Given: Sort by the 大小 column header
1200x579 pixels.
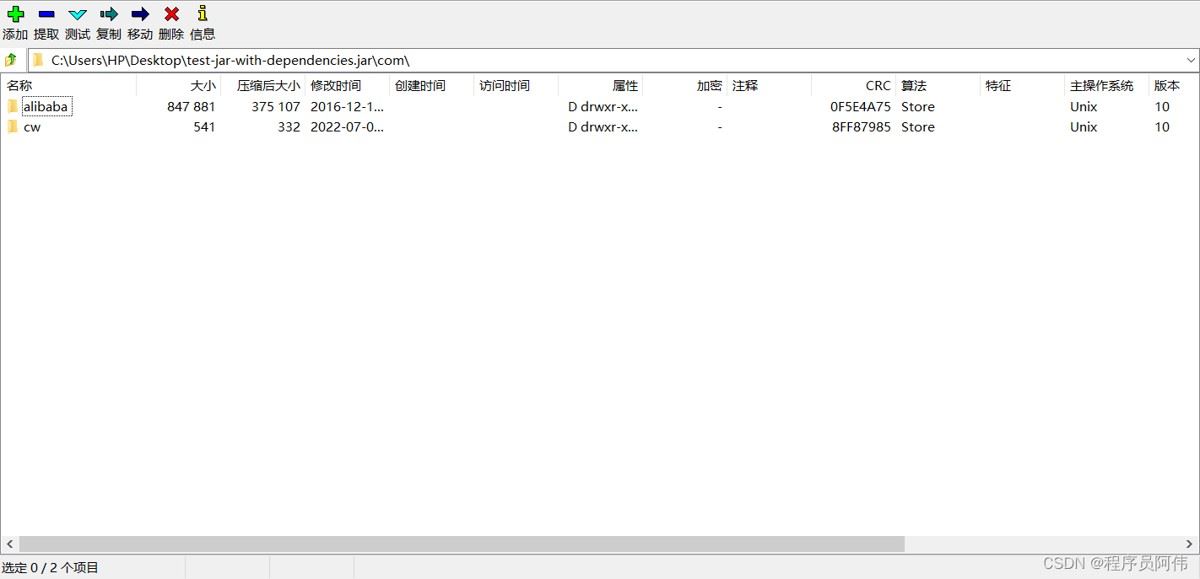Looking at the screenshot, I should click(x=203, y=86).
